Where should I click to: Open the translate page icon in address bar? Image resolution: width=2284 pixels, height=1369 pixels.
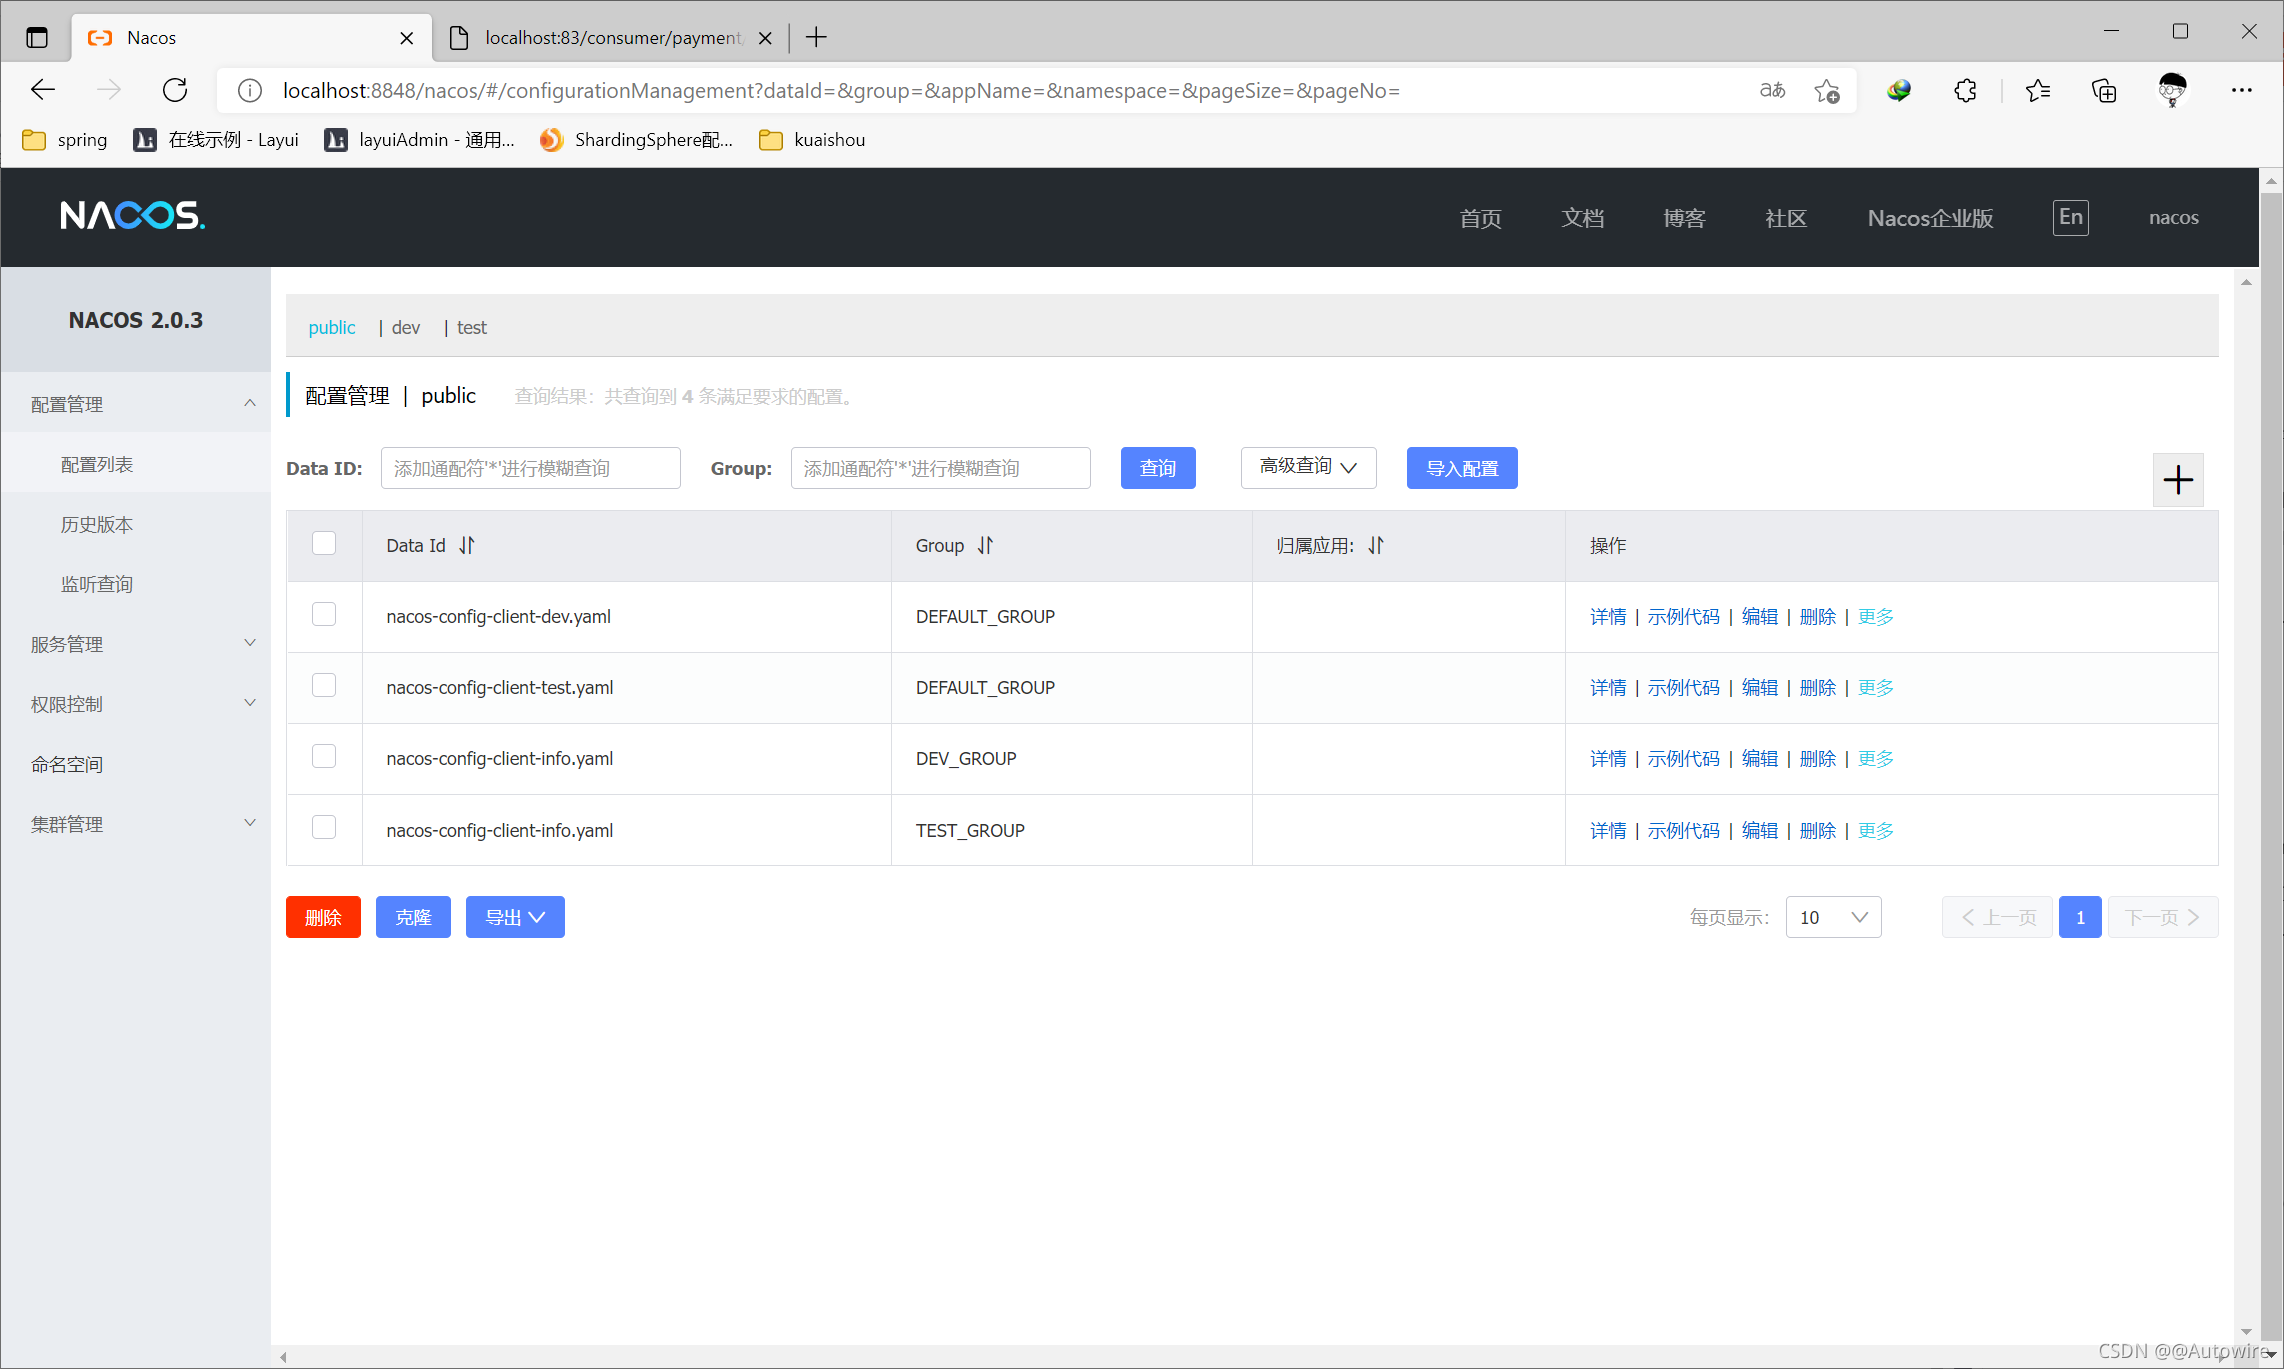coord(1772,91)
